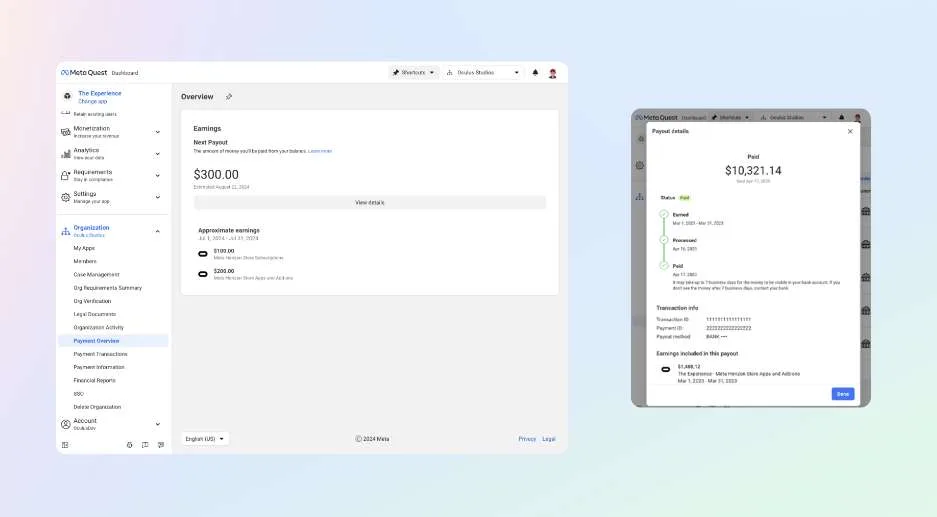Click the bug report icon in sidebar footer
This screenshot has height=517, width=937.
[130, 445]
